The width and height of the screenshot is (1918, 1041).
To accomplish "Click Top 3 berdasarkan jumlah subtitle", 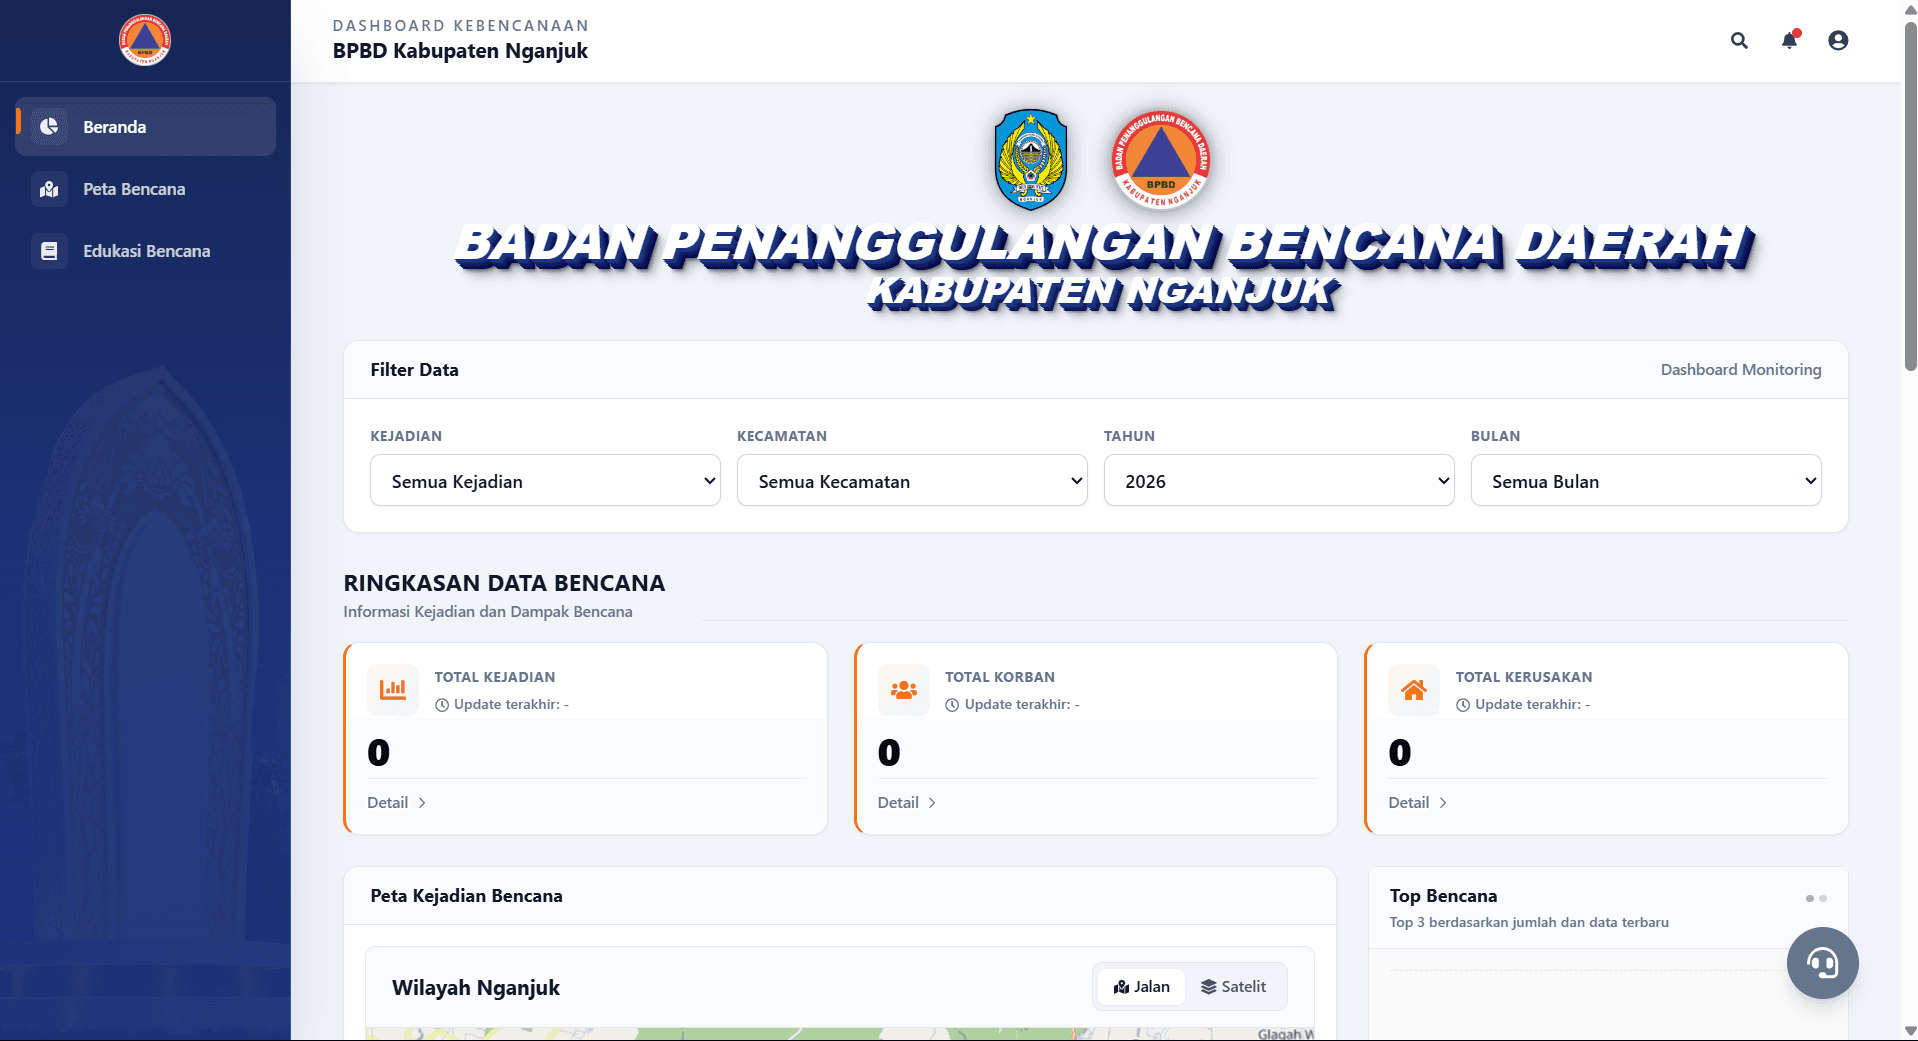I will tap(1529, 923).
